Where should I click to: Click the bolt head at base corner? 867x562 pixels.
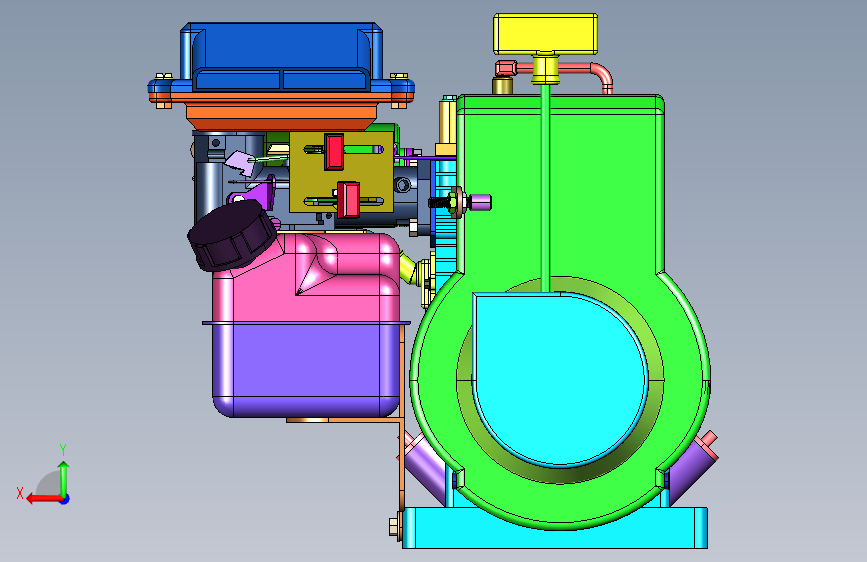click(x=394, y=525)
